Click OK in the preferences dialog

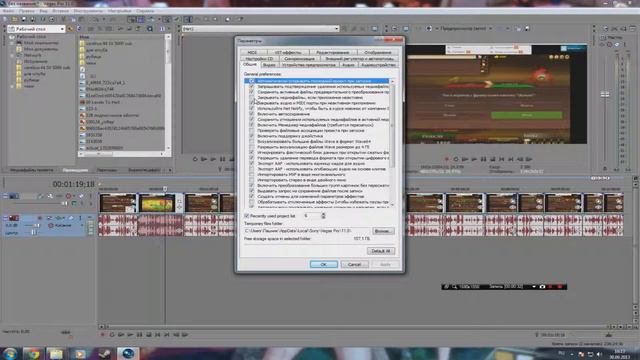tap(324, 264)
